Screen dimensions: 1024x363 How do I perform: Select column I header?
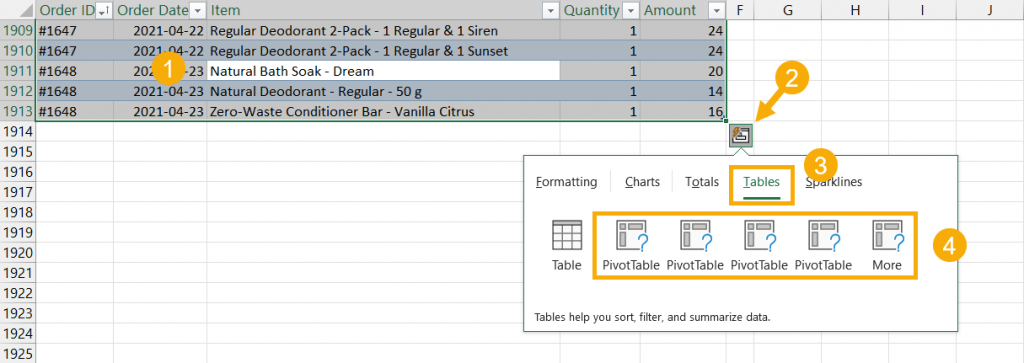point(921,10)
